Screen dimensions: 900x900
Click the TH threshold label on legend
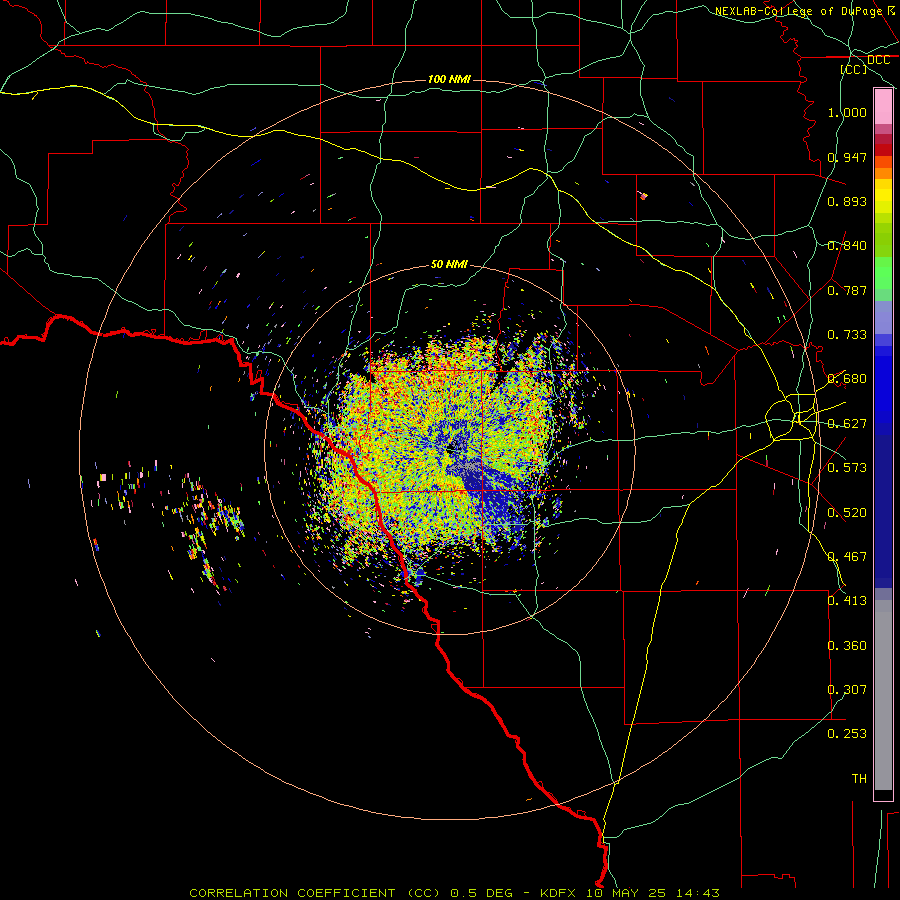point(859,779)
